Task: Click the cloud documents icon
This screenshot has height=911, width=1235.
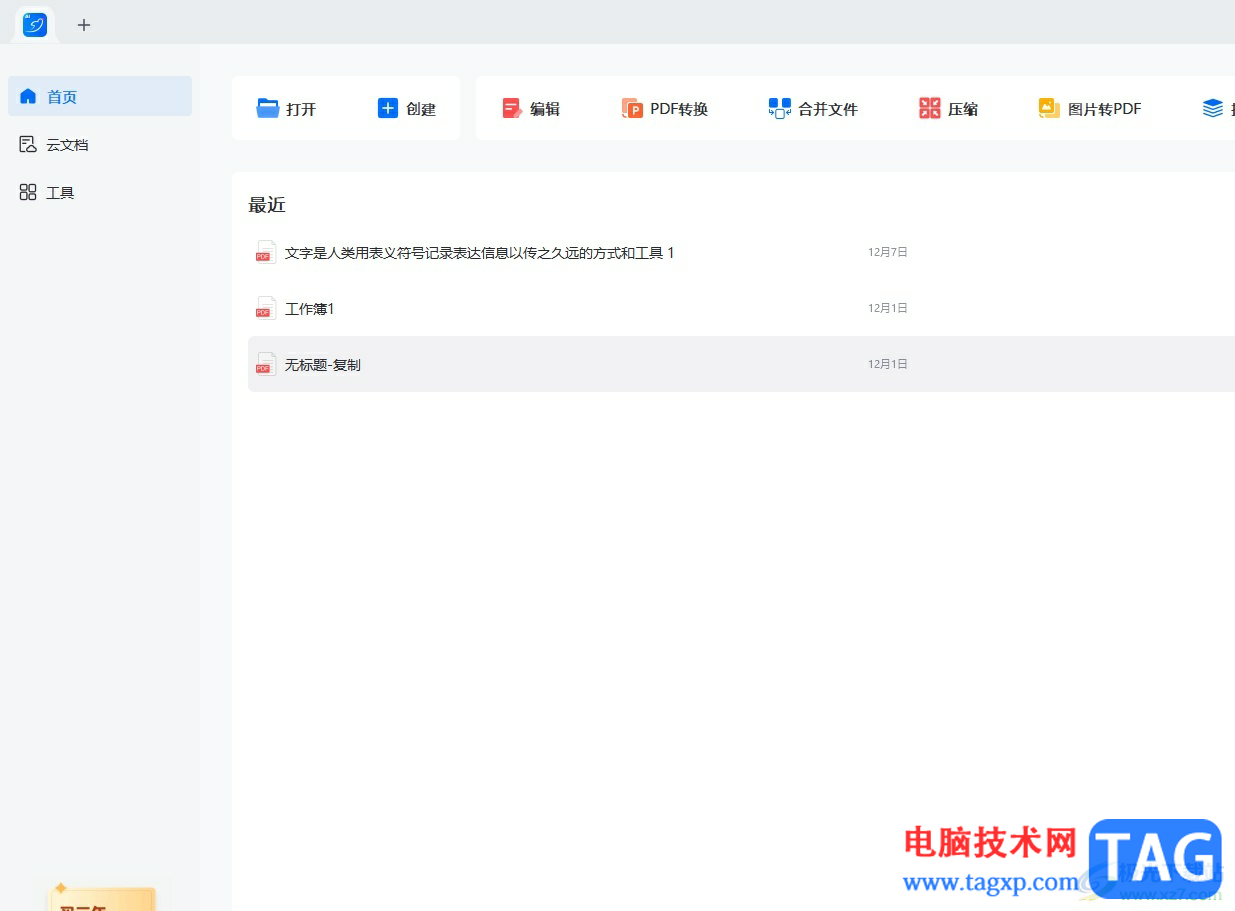Action: [x=28, y=144]
